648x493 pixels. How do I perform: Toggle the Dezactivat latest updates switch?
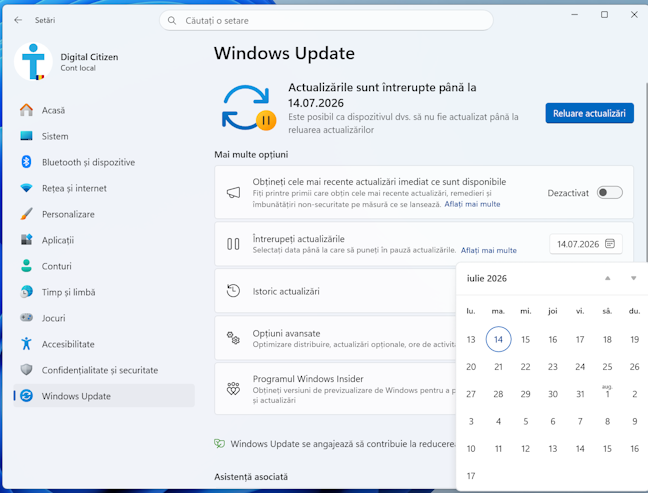(610, 193)
